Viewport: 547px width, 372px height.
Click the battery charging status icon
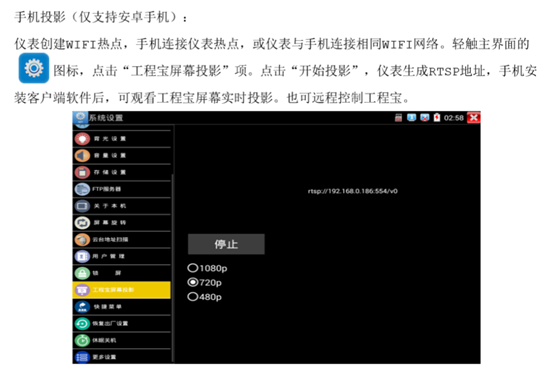coord(437,118)
